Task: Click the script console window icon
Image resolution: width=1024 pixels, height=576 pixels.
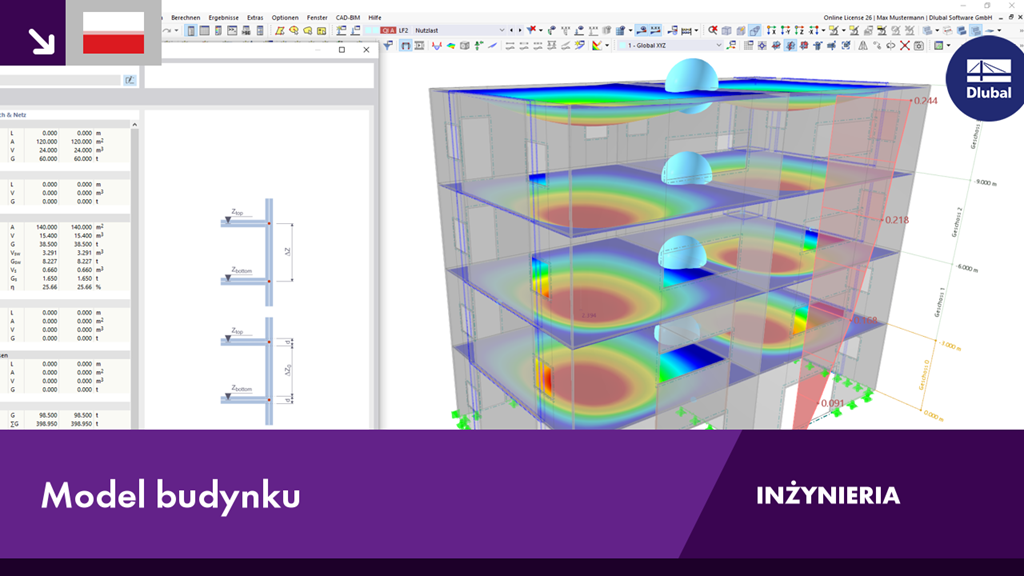Action: tap(232, 30)
